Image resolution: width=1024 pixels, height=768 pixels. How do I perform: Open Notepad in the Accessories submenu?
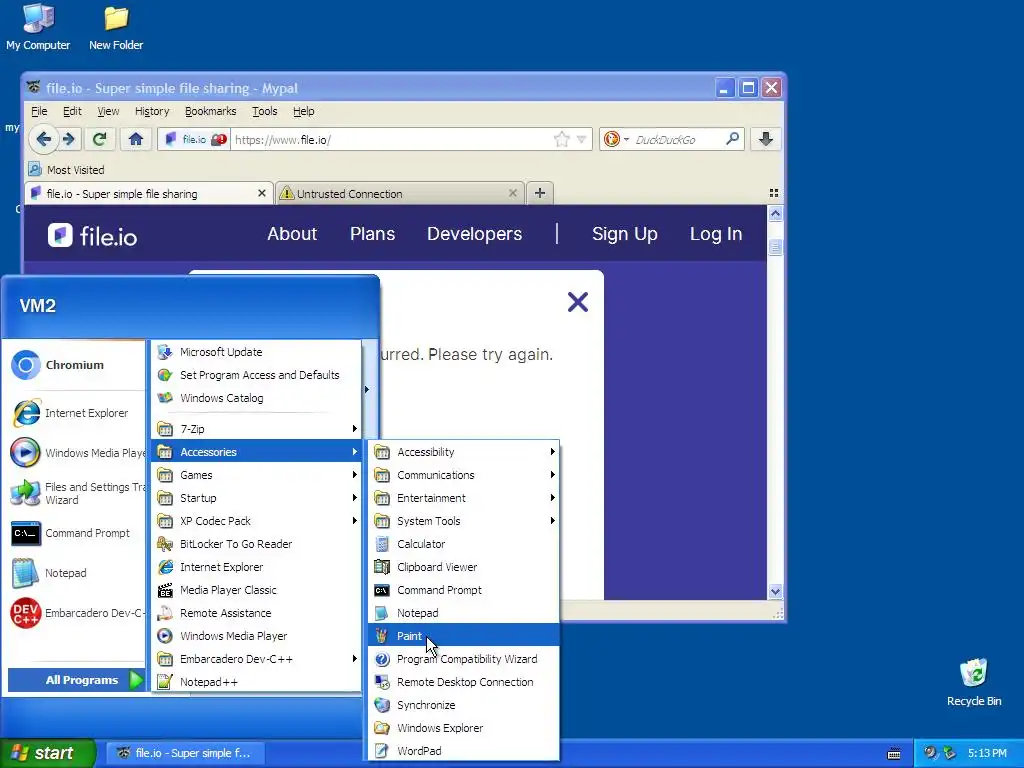pos(463,613)
